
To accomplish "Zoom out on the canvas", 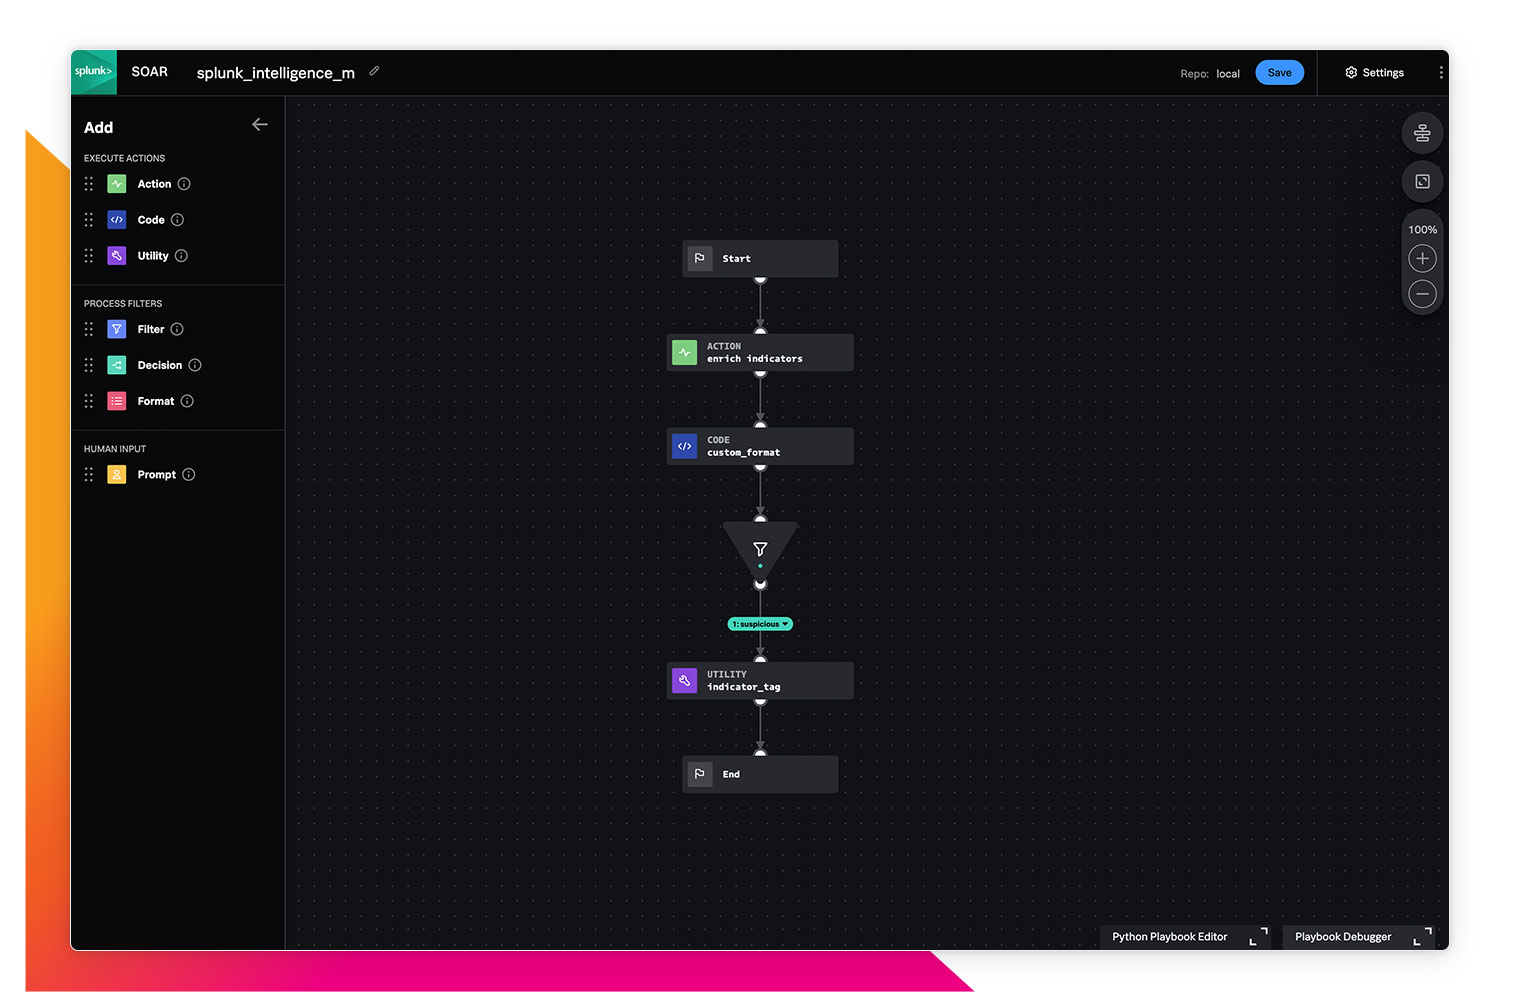I will point(1422,294).
